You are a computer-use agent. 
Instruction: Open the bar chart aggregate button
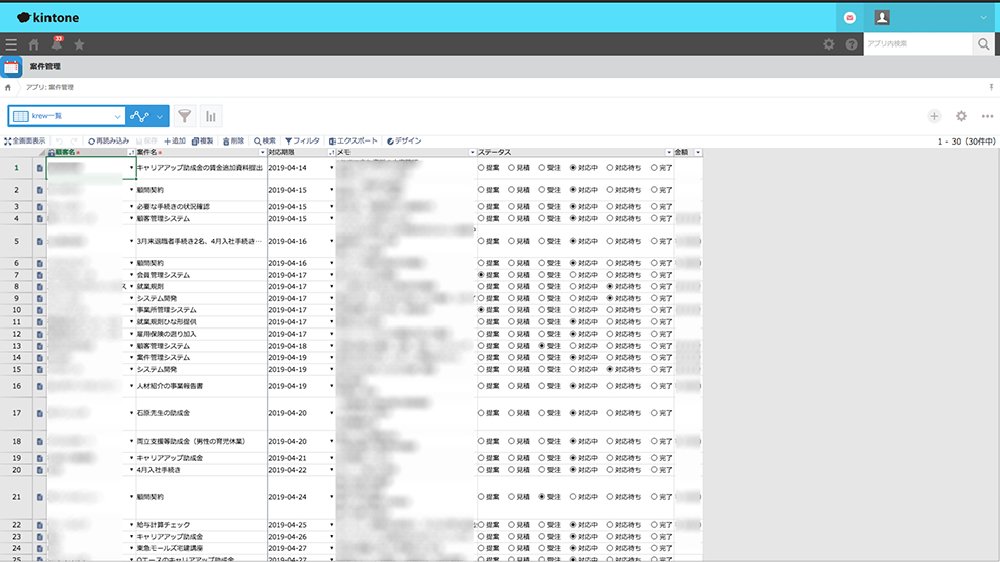coord(210,116)
